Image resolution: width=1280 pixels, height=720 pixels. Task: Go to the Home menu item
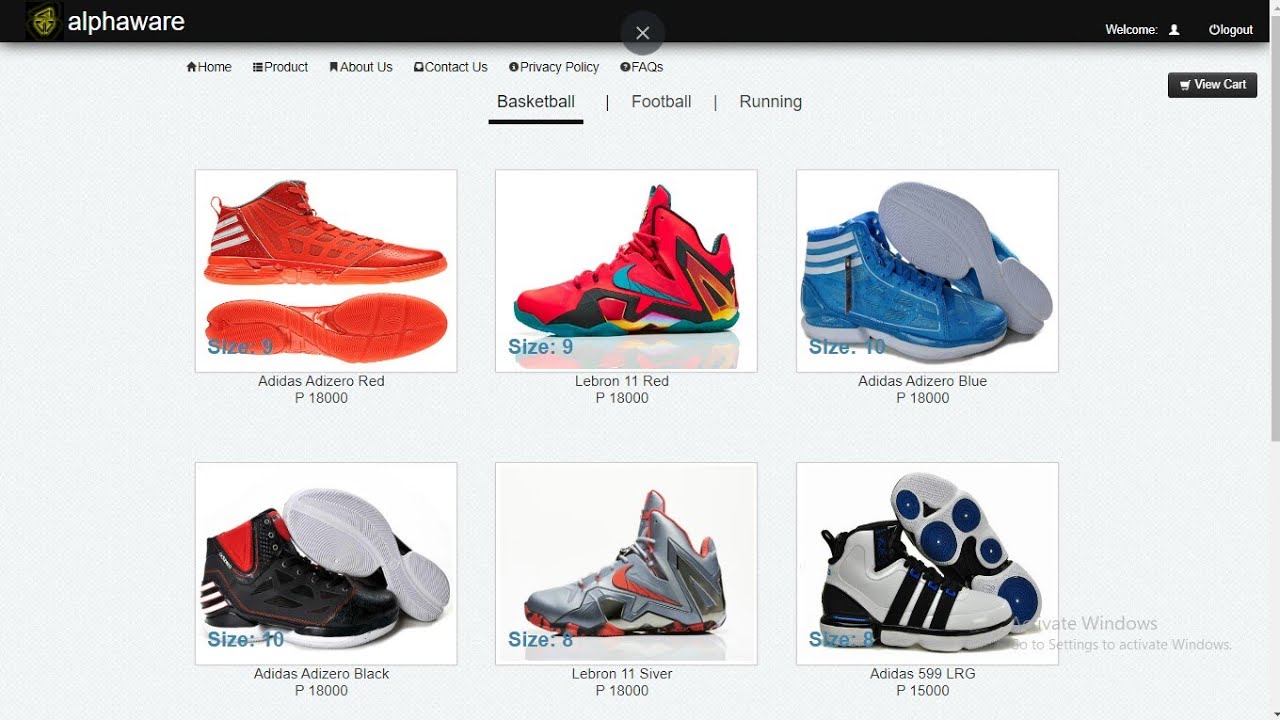(x=209, y=67)
